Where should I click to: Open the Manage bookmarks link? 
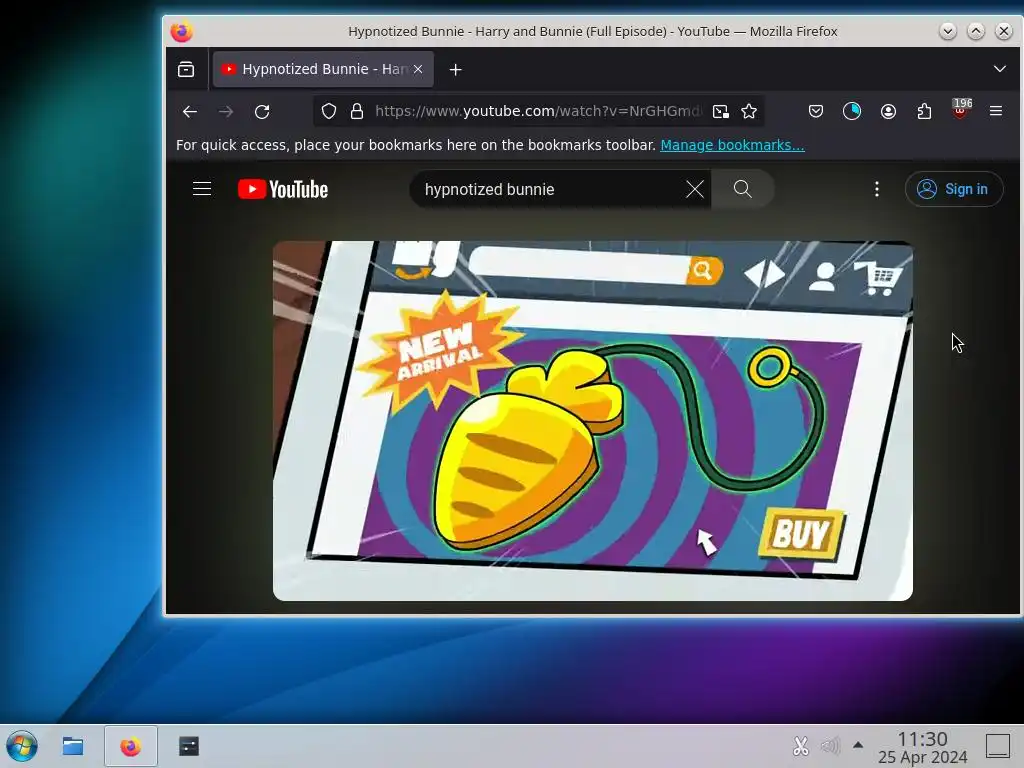[732, 145]
